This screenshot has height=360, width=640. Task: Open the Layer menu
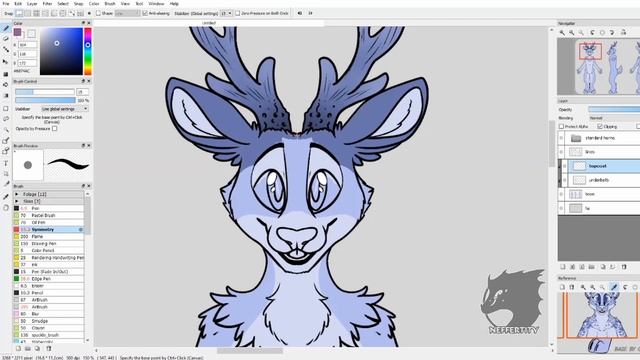32,4
